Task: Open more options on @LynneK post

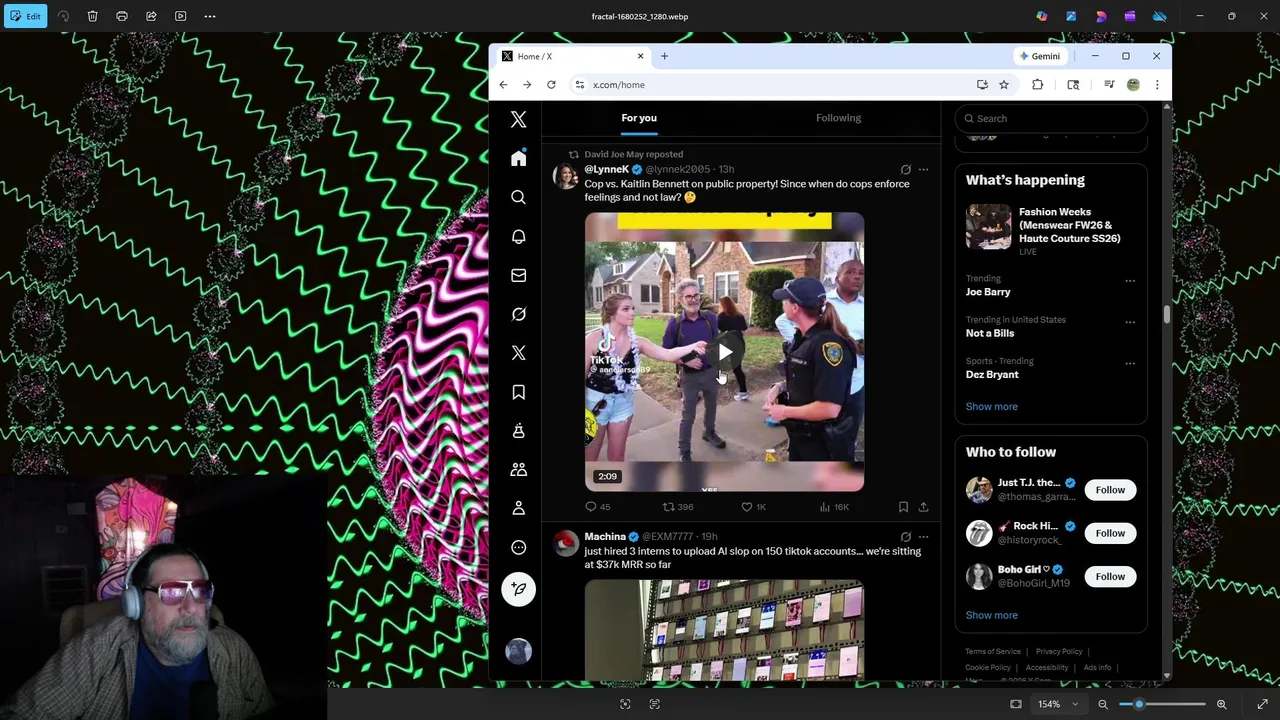Action: pos(923,170)
